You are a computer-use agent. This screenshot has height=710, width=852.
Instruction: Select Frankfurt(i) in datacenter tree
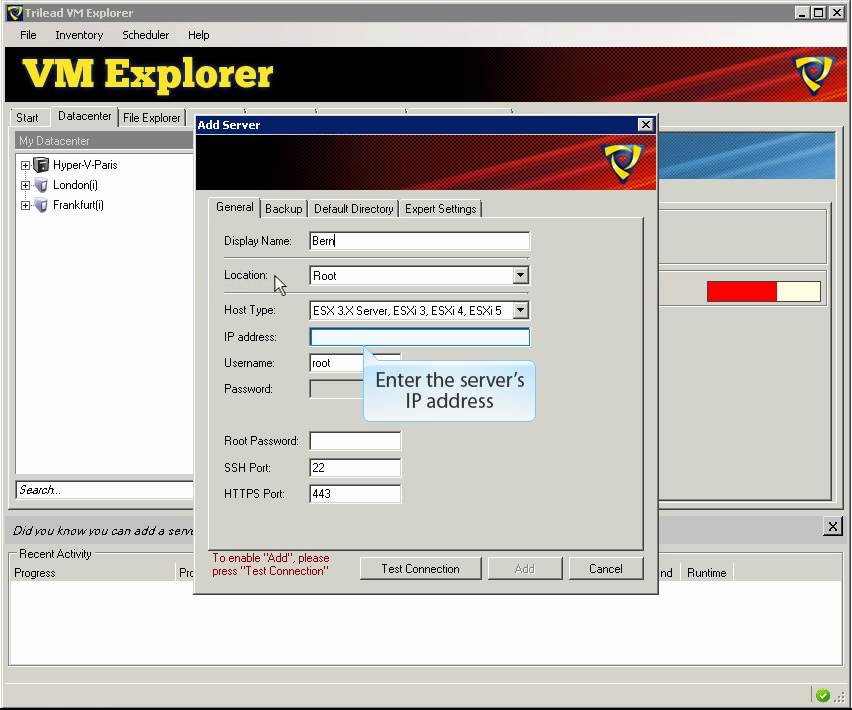[x=78, y=205]
